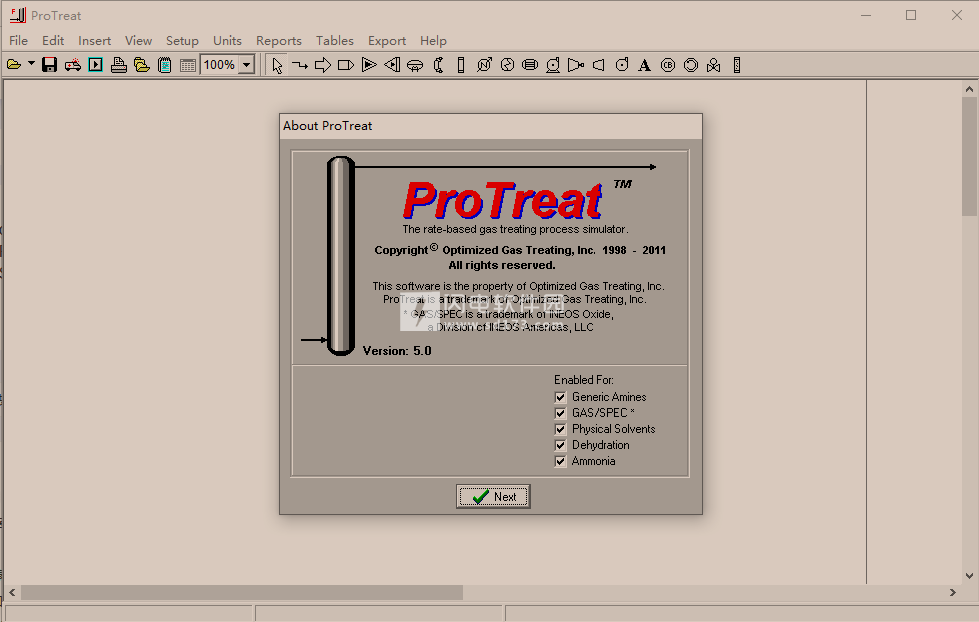Click the ambulance icon in toolbar
Image resolution: width=979 pixels, height=622 pixels.
(x=72, y=65)
